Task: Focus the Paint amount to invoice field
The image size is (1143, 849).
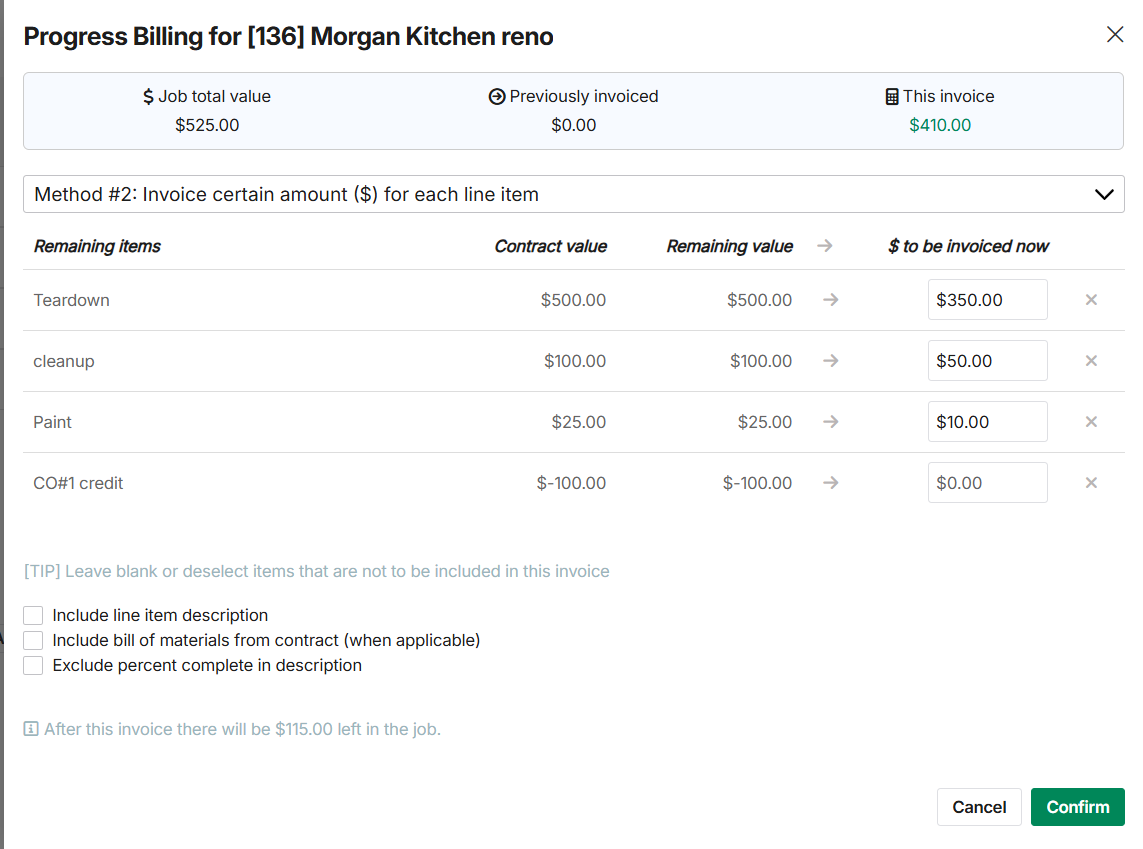Action: click(987, 422)
